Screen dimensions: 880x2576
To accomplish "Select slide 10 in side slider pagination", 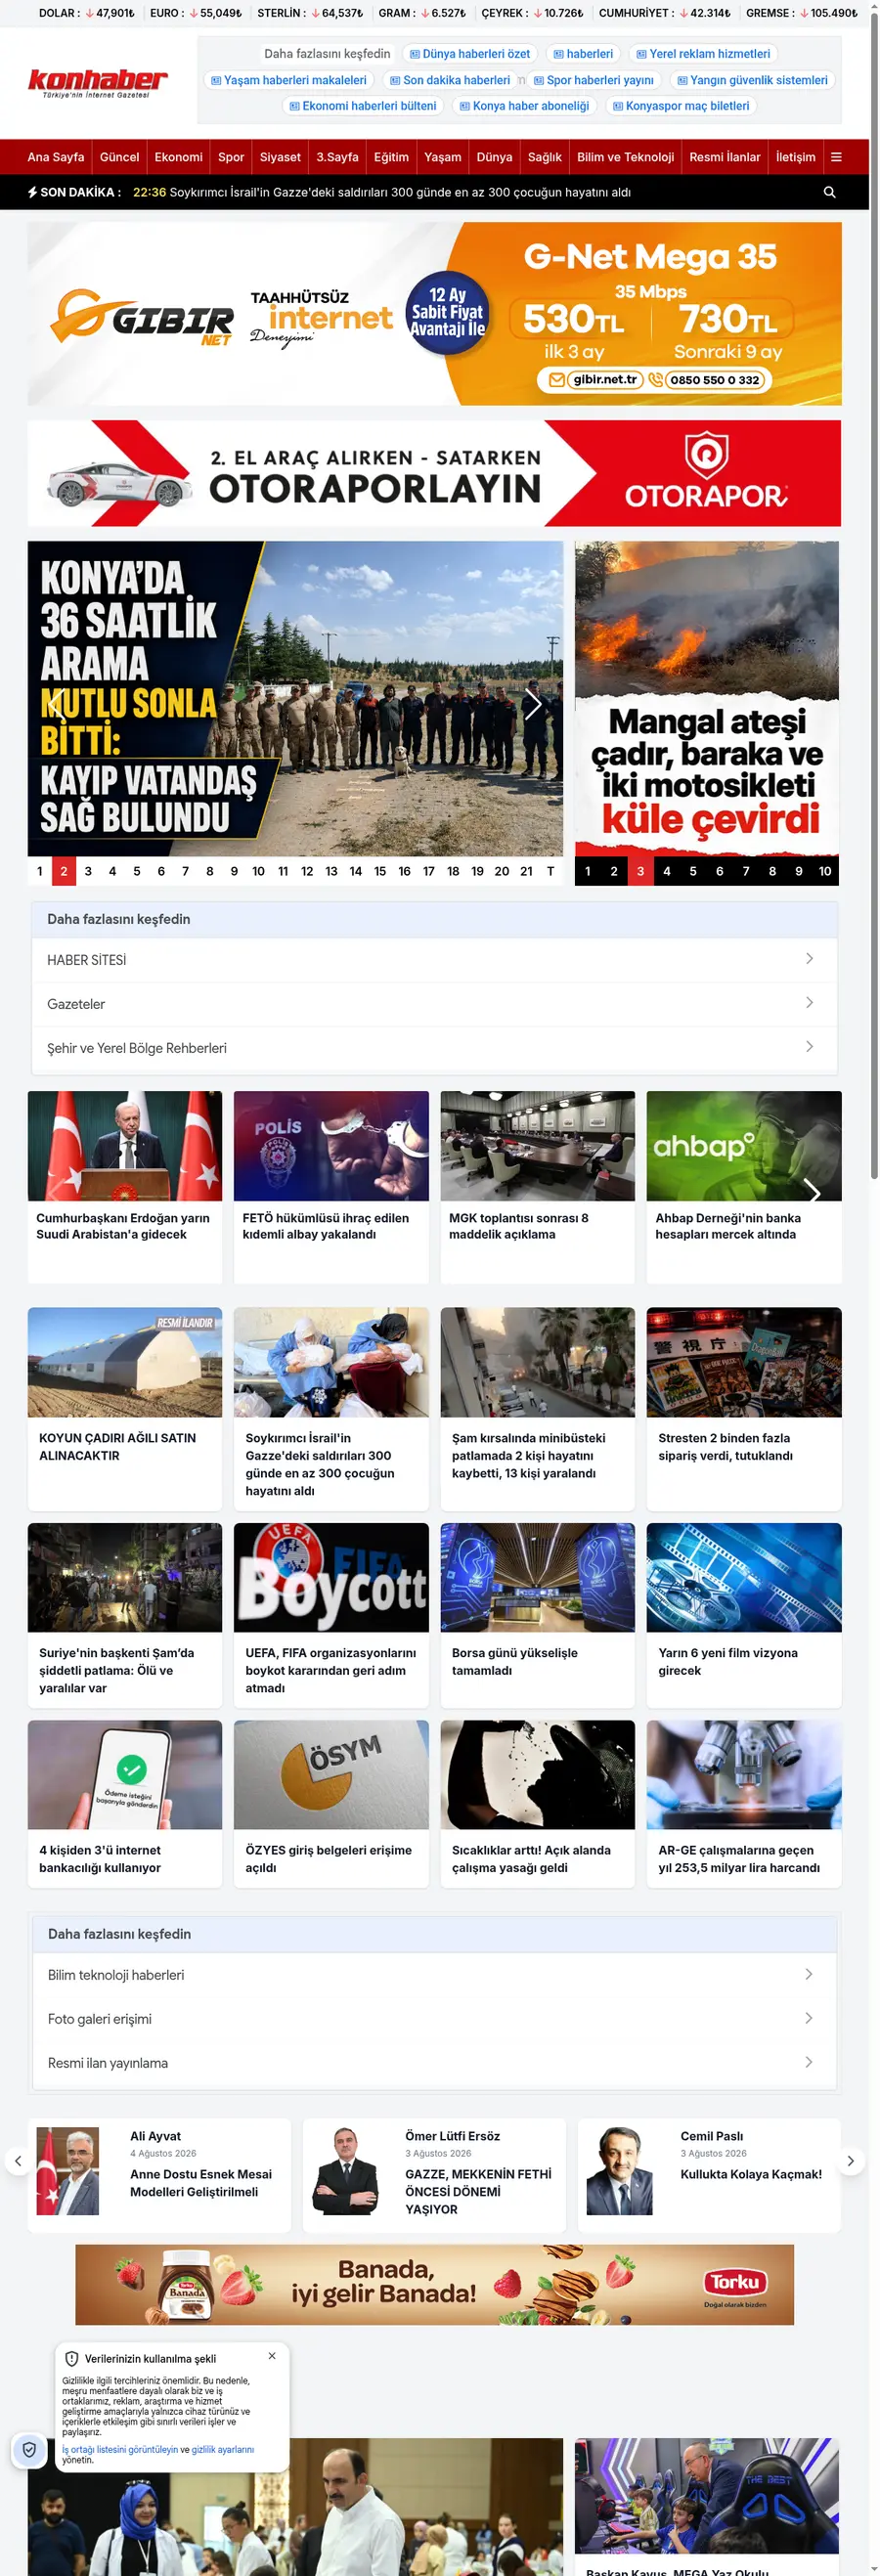I will click(825, 871).
